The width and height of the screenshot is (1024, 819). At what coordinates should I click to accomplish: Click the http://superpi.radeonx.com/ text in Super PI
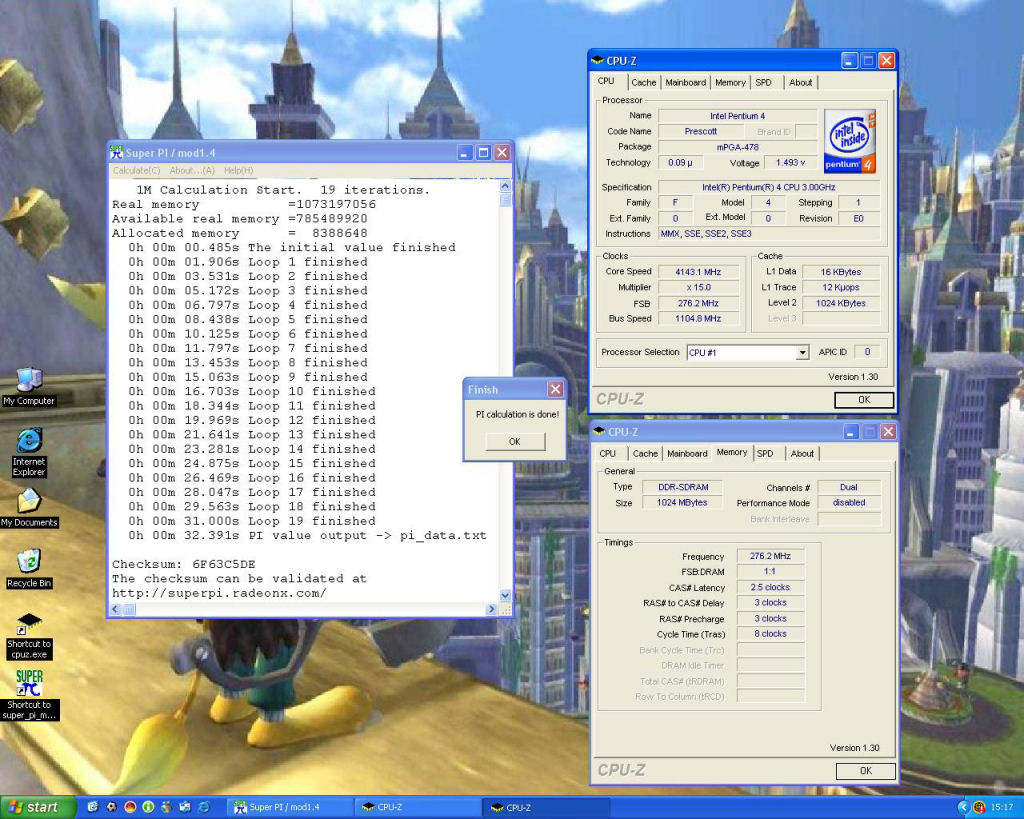click(x=219, y=593)
